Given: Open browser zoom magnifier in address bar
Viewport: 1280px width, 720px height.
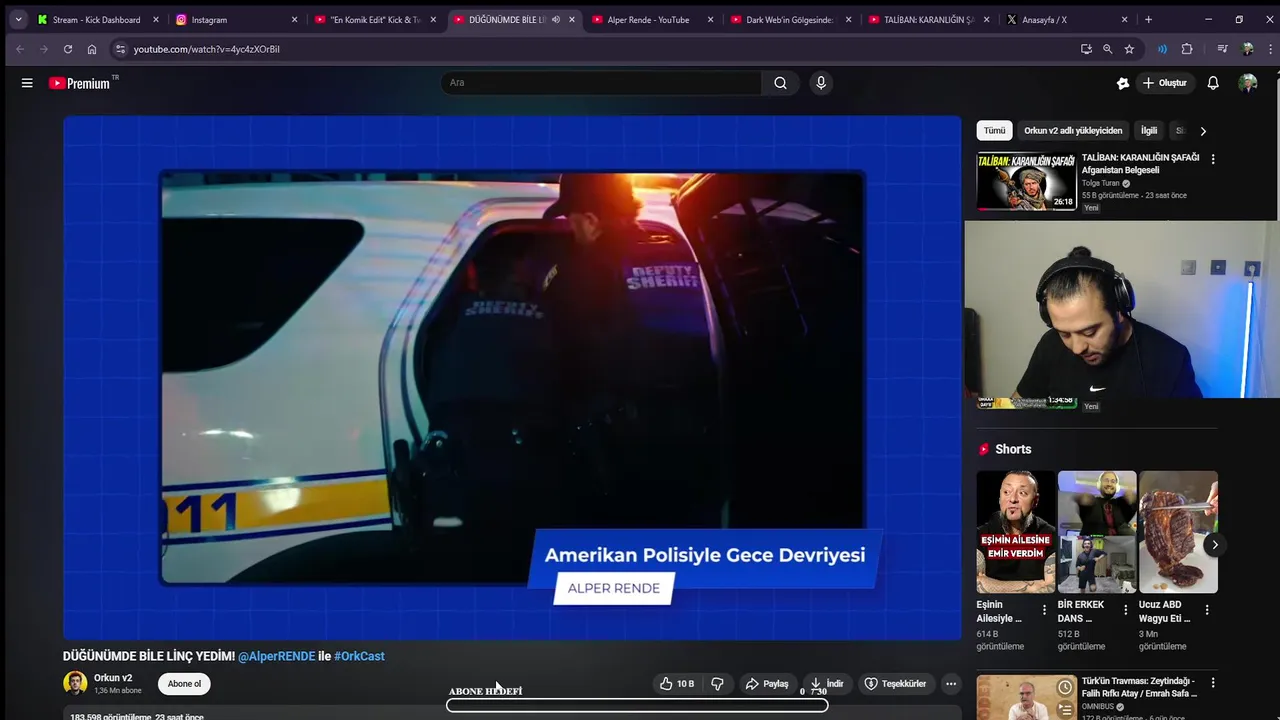Looking at the screenshot, I should coord(1107,49).
